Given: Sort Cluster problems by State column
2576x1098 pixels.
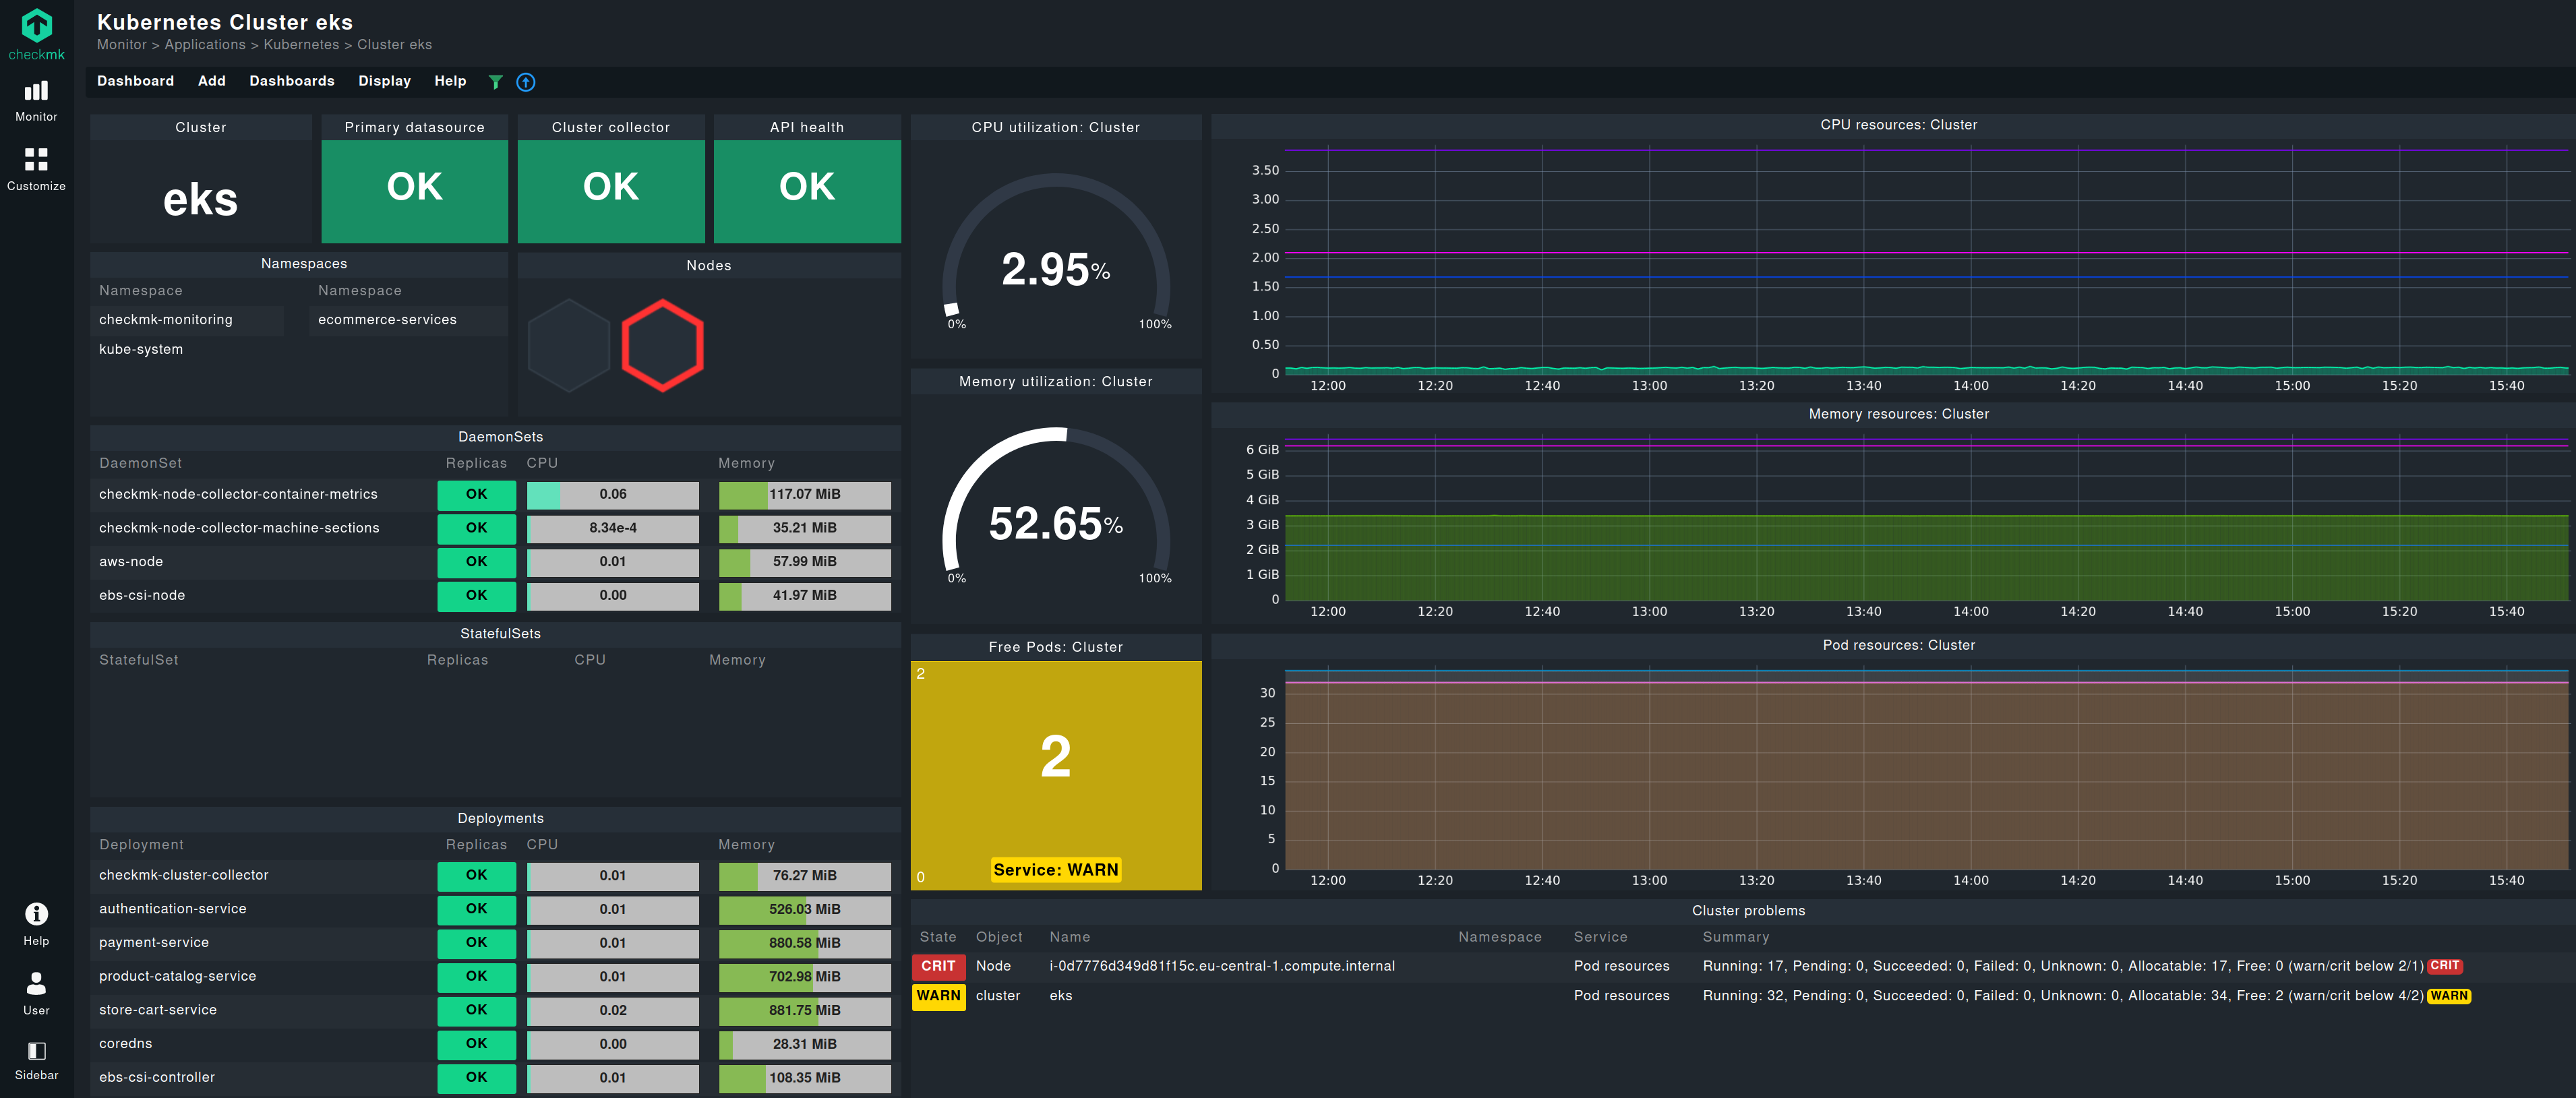Looking at the screenshot, I should [x=938, y=937].
